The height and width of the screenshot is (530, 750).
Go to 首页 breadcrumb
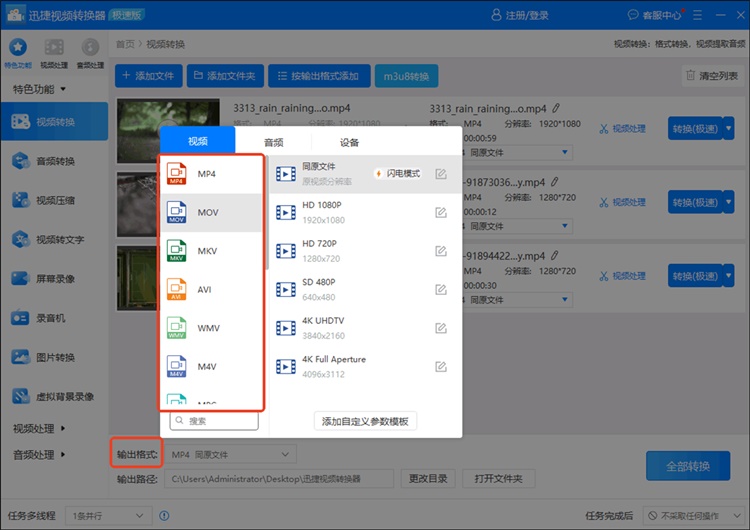click(x=125, y=44)
